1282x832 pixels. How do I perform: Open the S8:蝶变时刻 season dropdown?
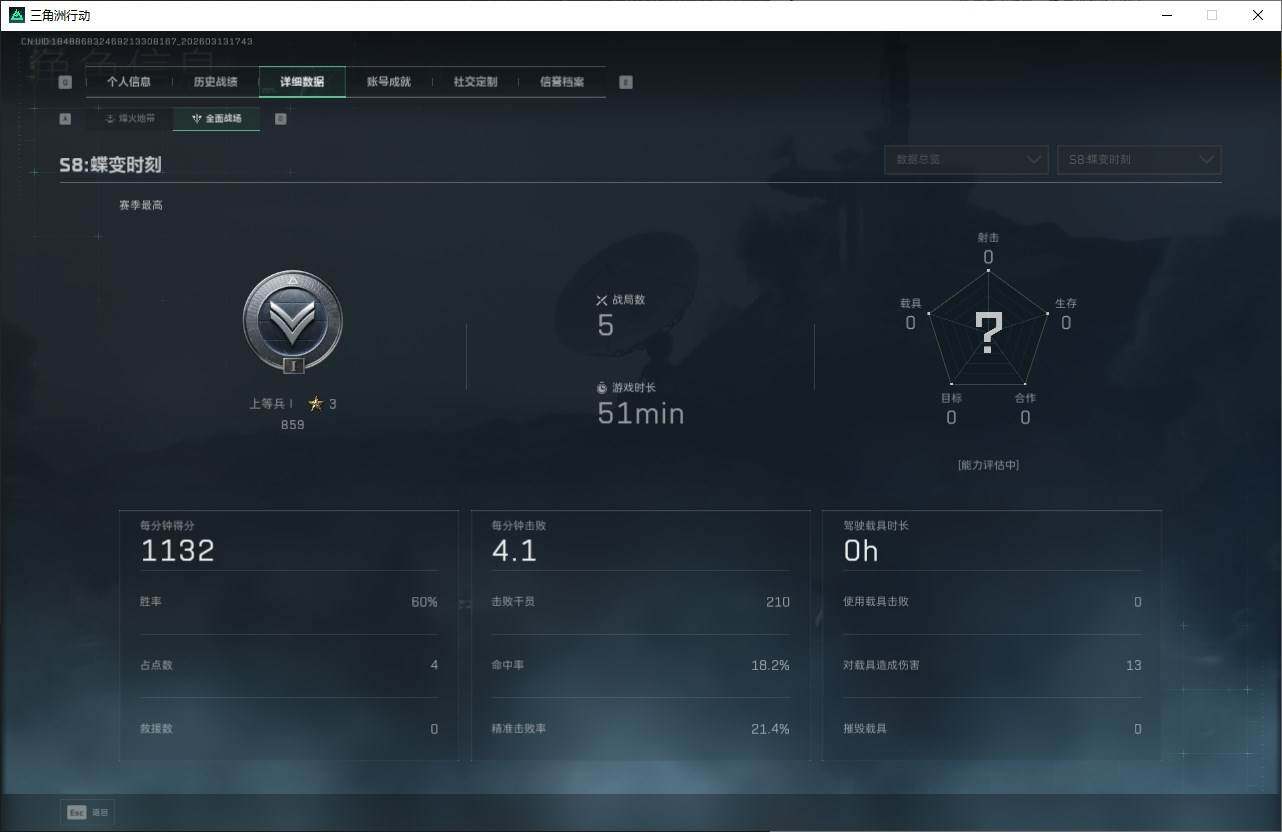pyautogui.click(x=1139, y=160)
